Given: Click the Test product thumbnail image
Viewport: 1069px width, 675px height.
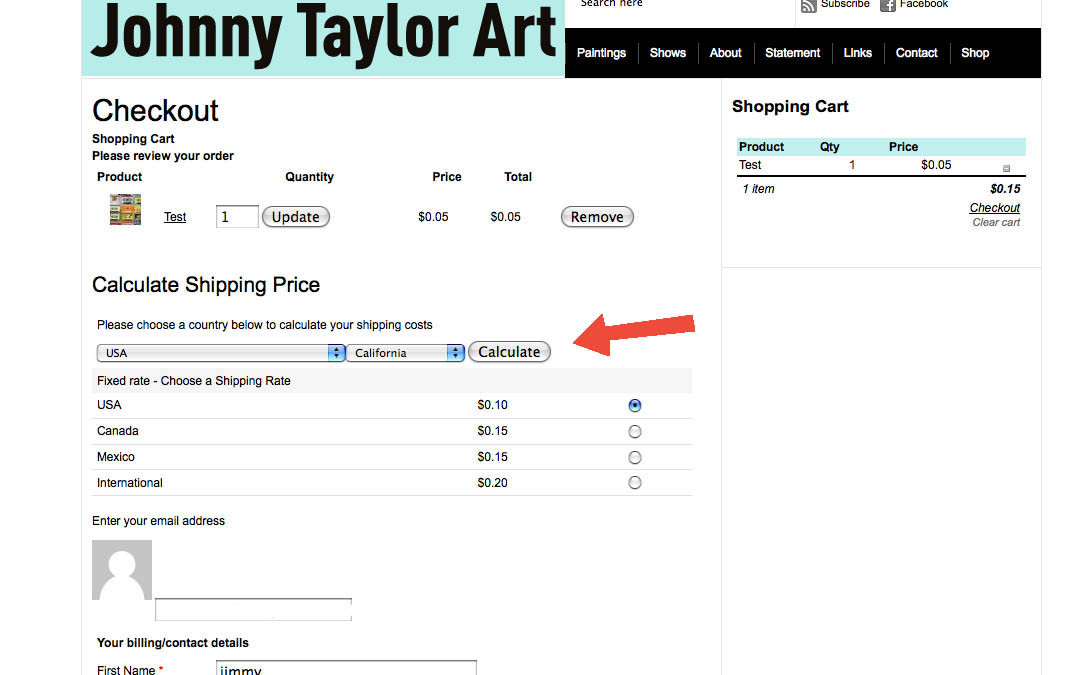Looking at the screenshot, I should tap(125, 209).
